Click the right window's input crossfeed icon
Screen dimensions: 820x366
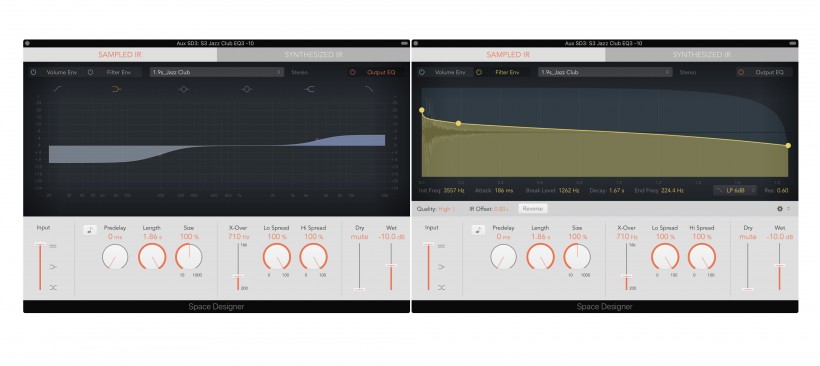tap(442, 287)
